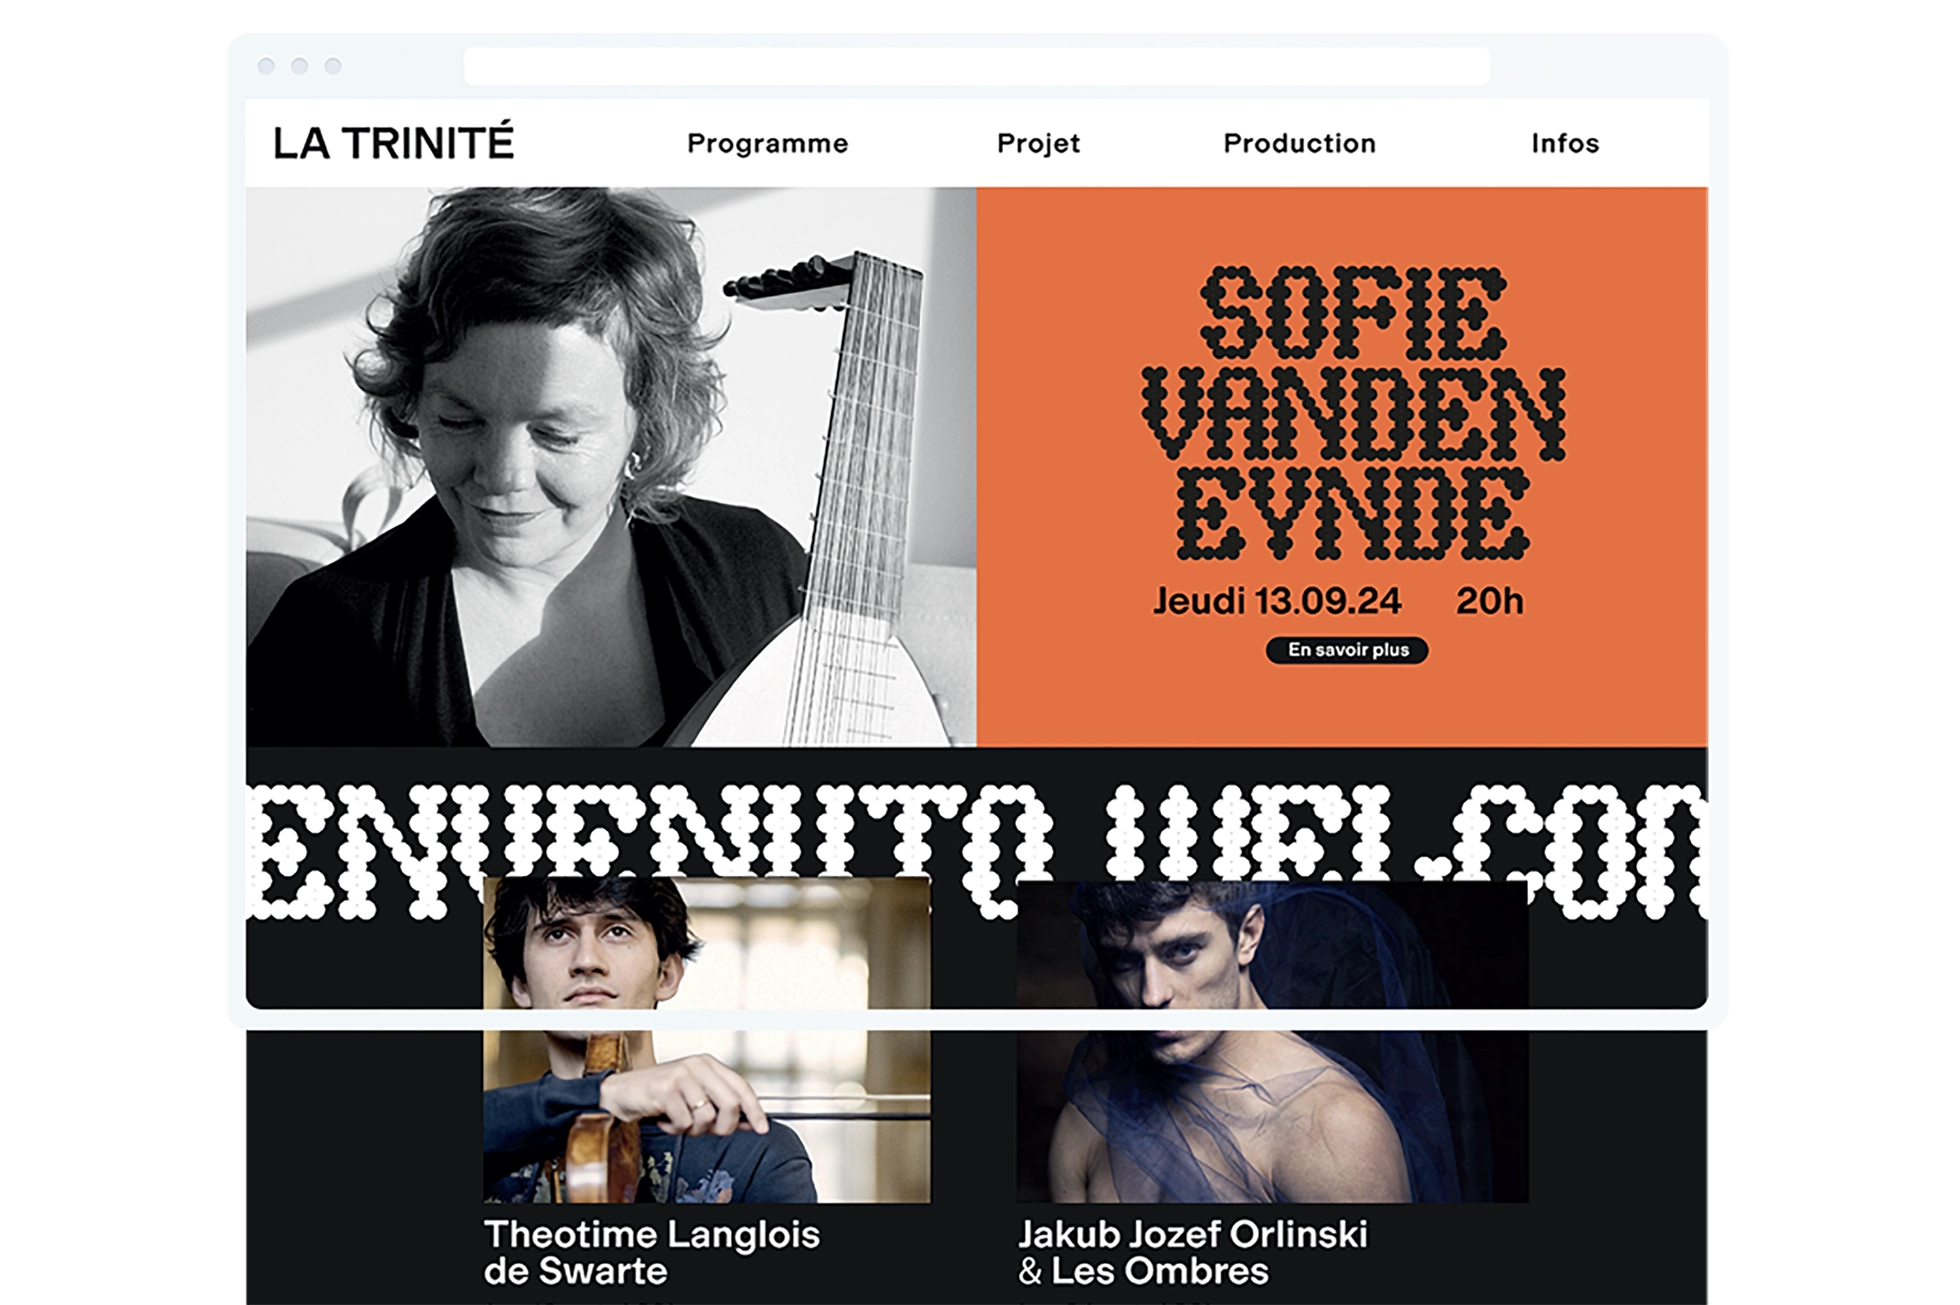Open the Theotime Langlois de Swarte photo

[x=706, y=1040]
